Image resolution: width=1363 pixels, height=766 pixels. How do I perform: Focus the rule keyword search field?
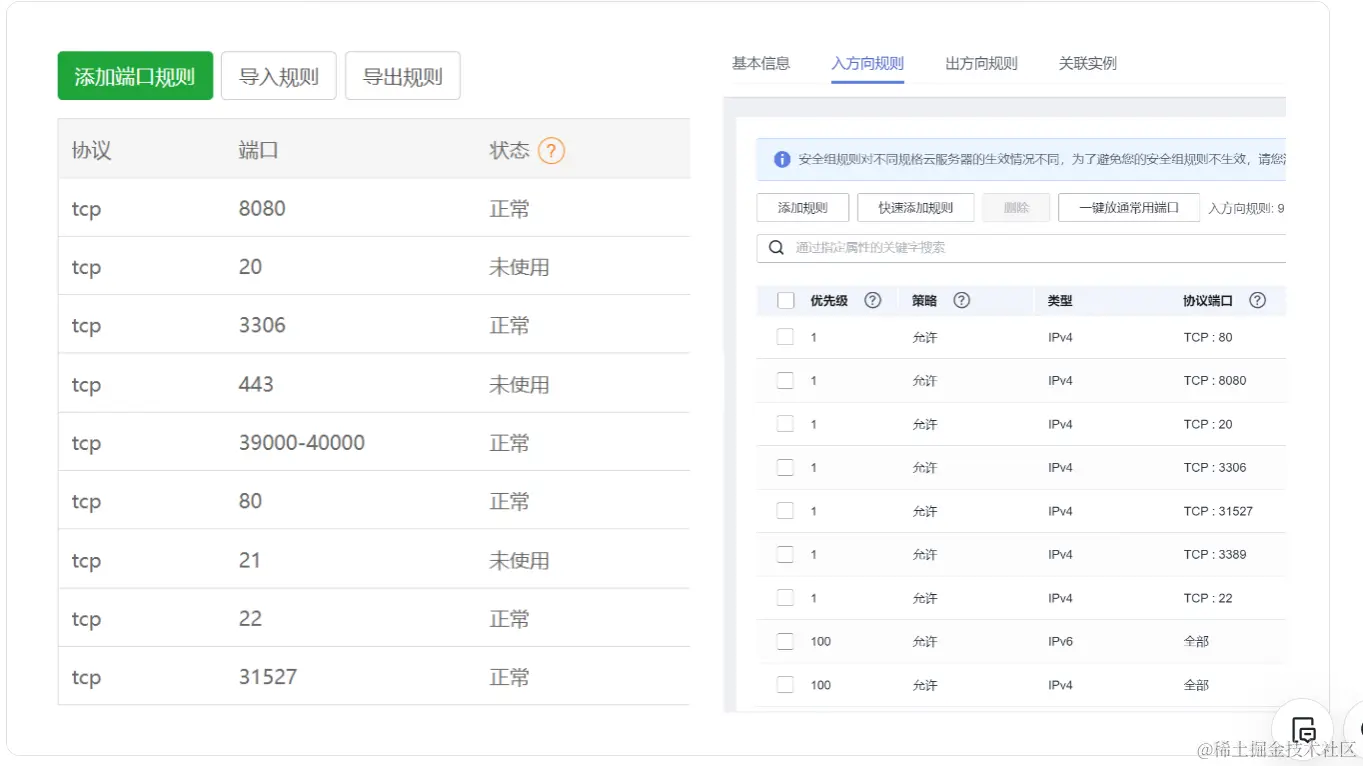pyautogui.click(x=1030, y=247)
